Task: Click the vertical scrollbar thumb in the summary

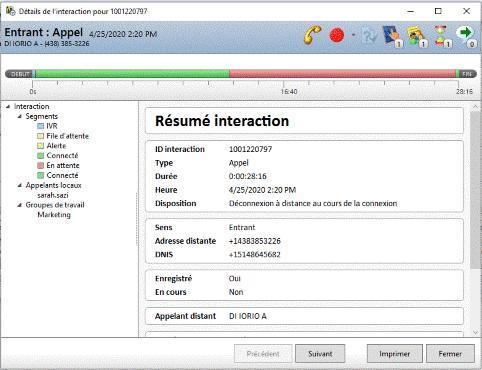Action: coord(475,190)
